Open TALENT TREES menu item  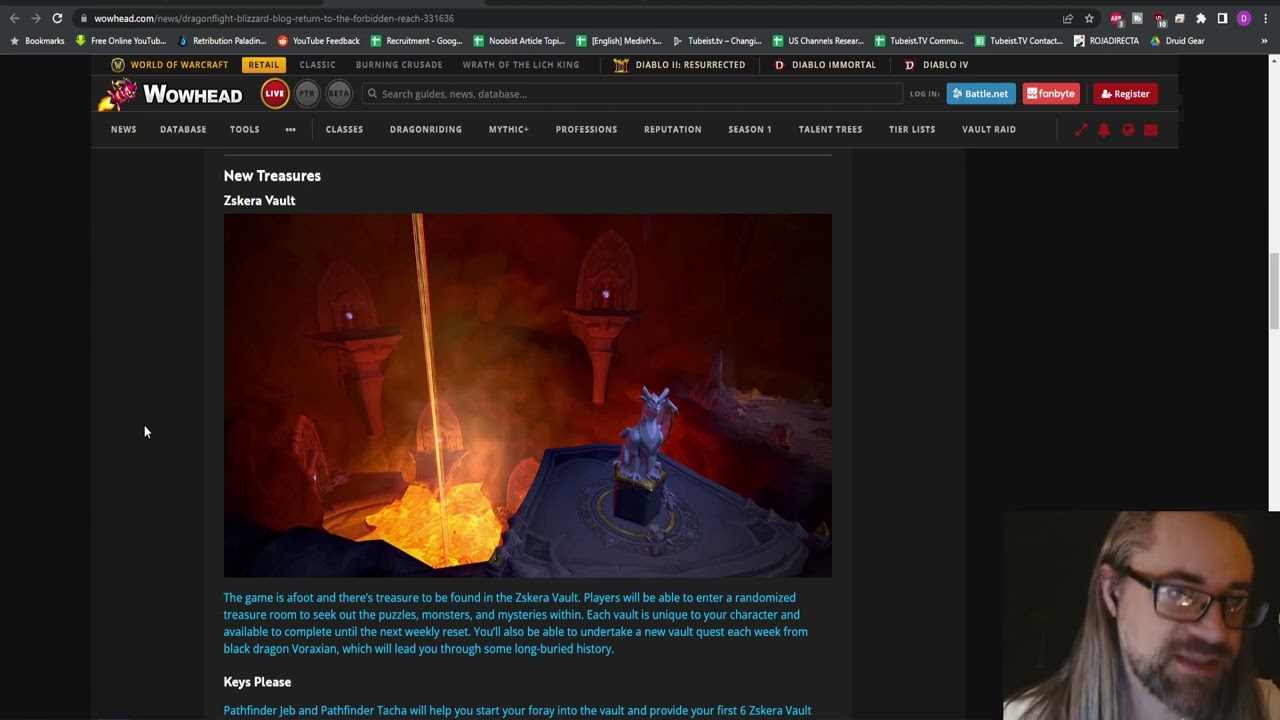click(830, 129)
